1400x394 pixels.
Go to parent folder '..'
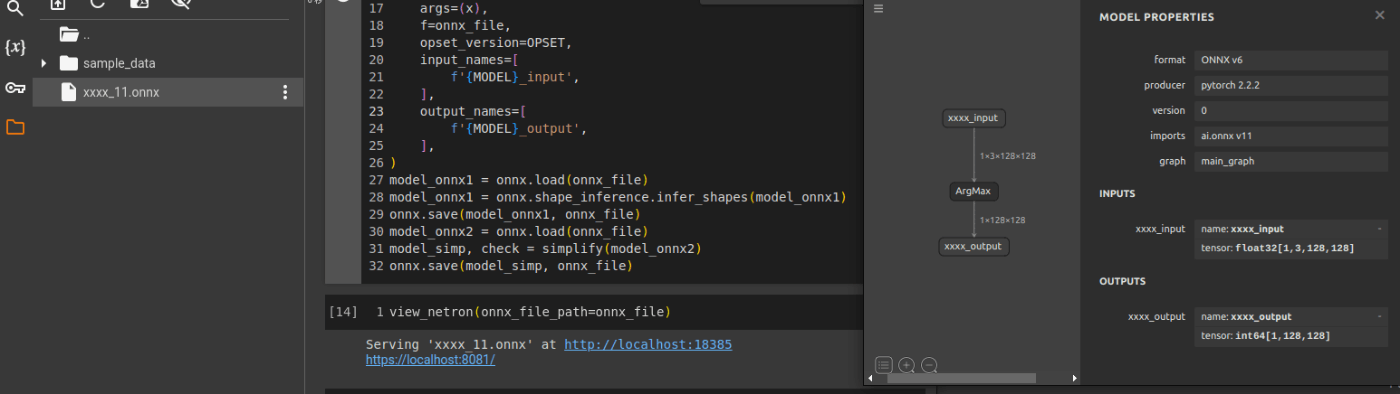74,35
